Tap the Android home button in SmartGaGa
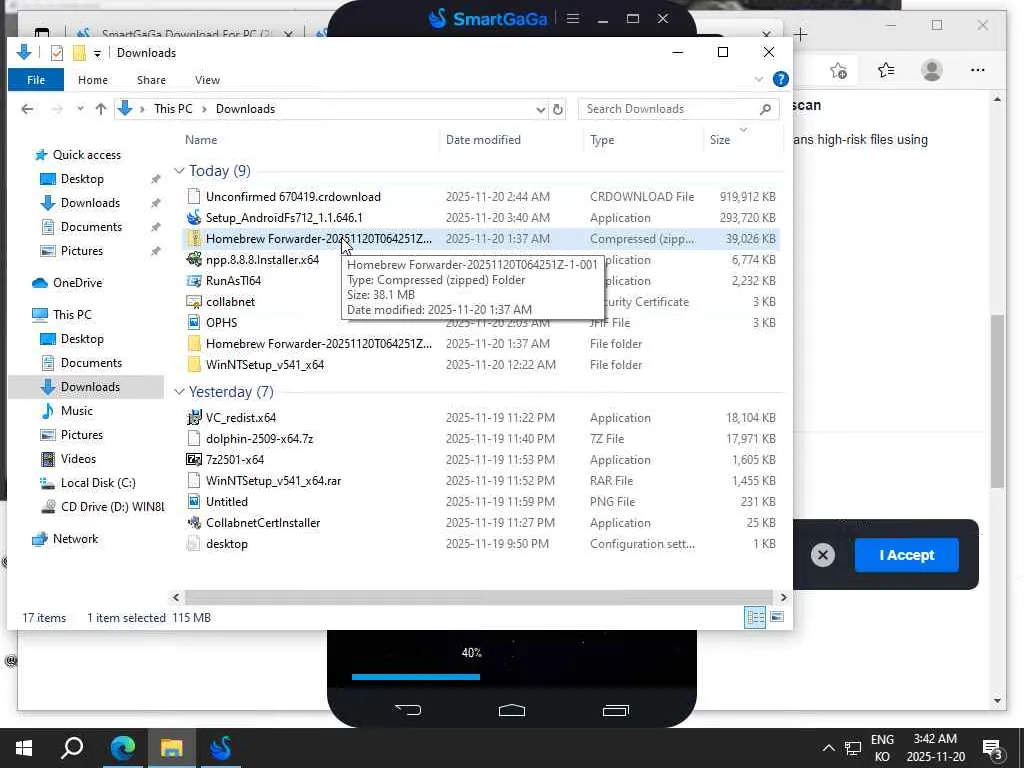Screen dimensions: 1024x768 511,710
